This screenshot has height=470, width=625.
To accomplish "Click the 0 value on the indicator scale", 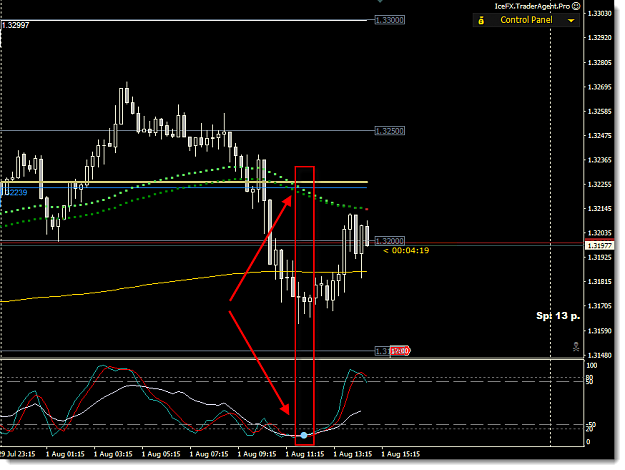I will coord(588,442).
